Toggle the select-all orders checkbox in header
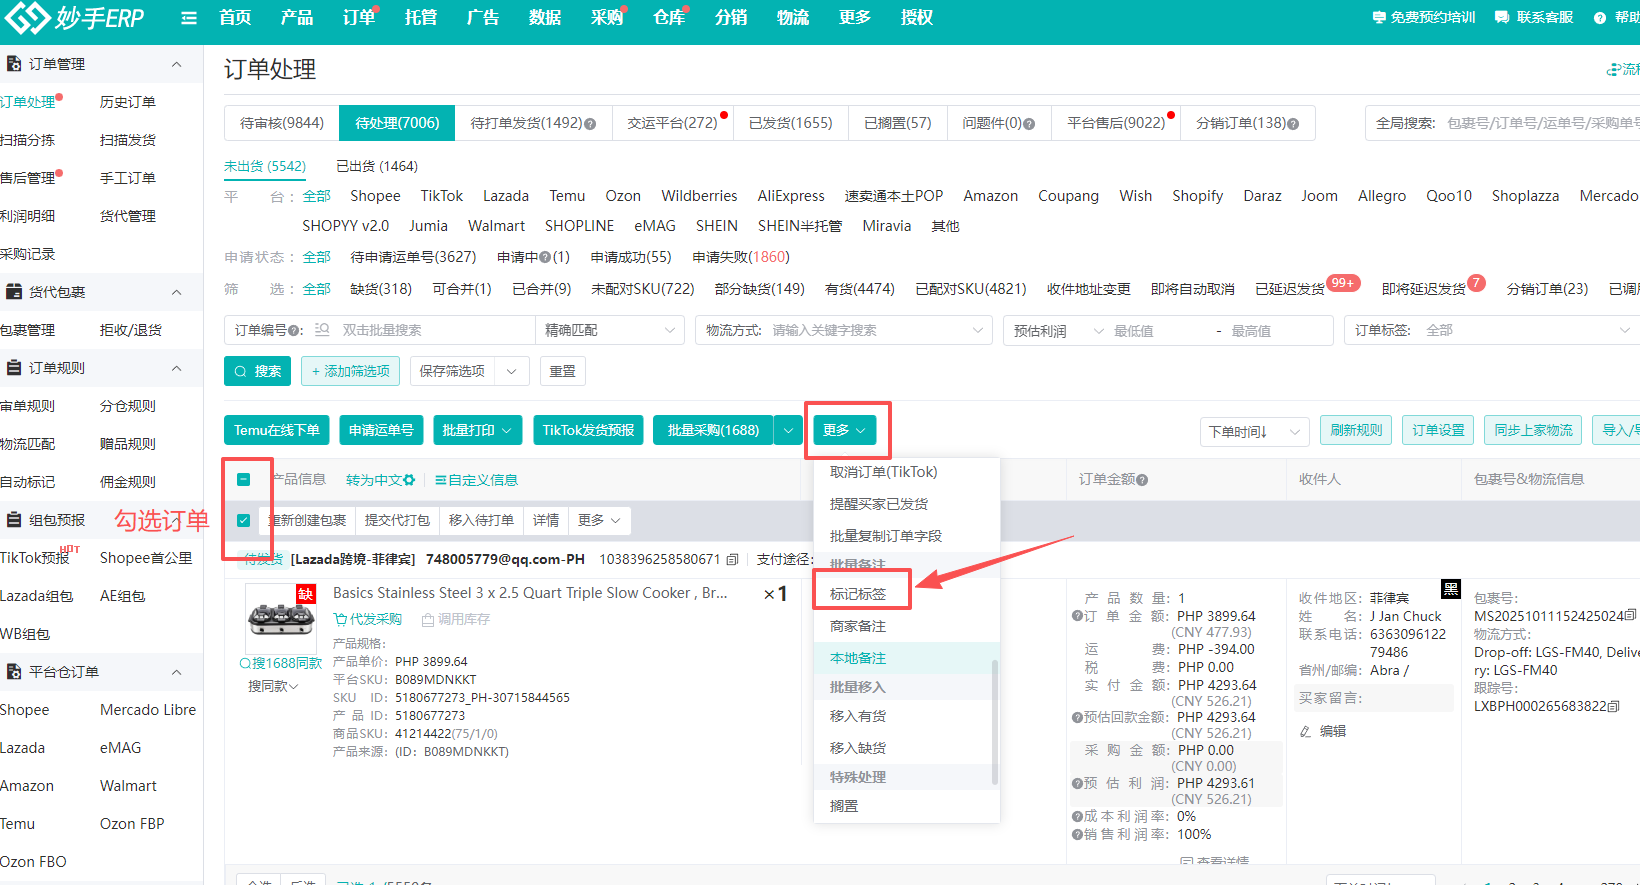Screen dimensions: 1640x885 [x=243, y=480]
